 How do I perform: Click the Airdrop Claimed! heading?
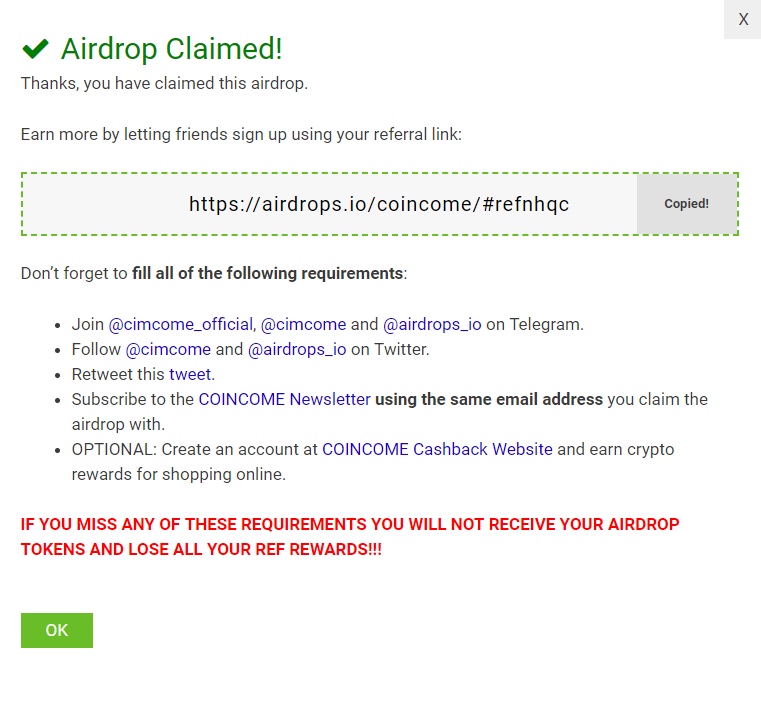coord(171,48)
